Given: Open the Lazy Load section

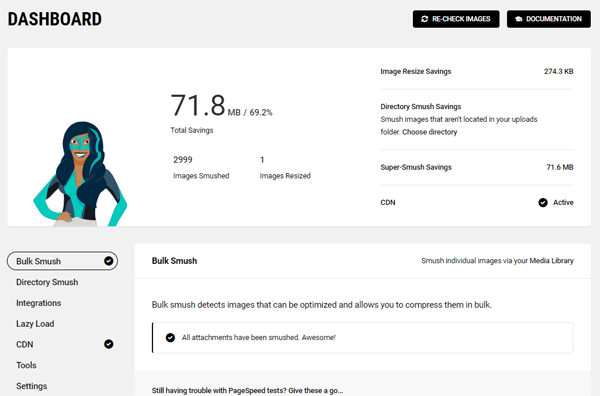Looking at the screenshot, I should tap(35, 324).
